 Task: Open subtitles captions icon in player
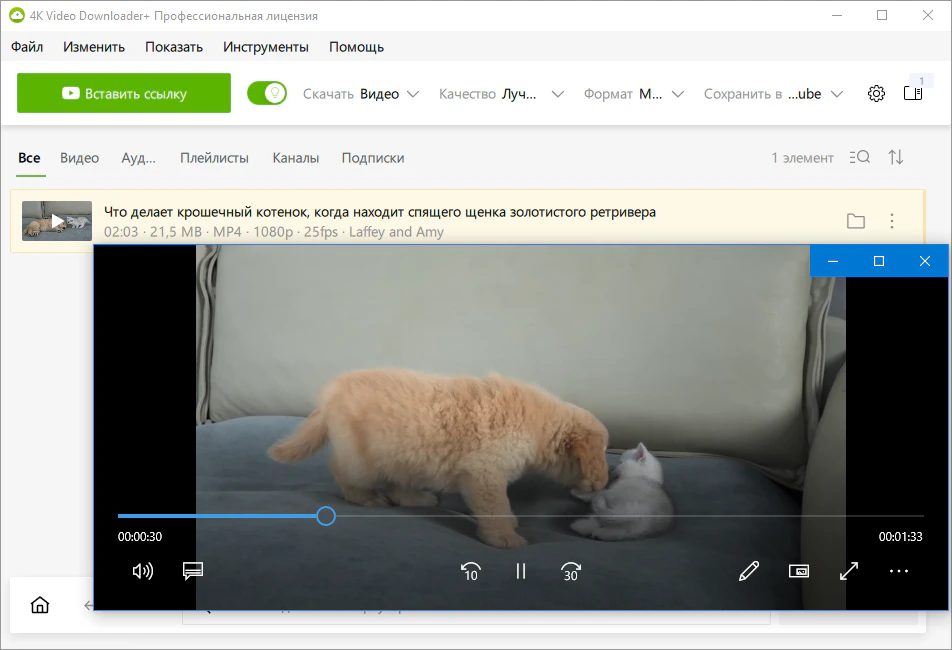(193, 571)
